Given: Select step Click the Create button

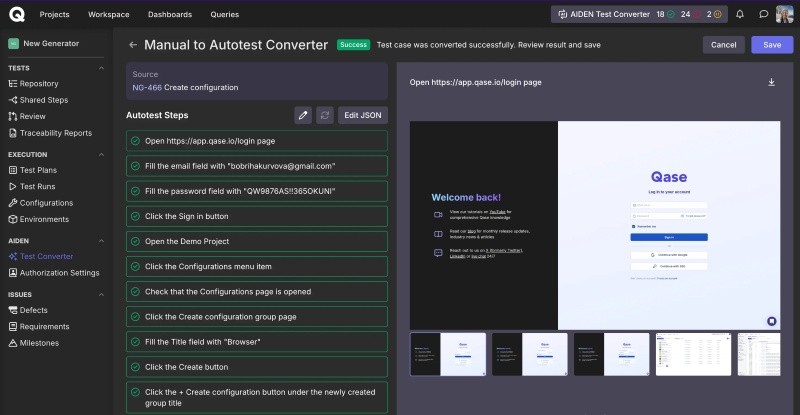Looking at the screenshot, I should pyautogui.click(x=257, y=367).
